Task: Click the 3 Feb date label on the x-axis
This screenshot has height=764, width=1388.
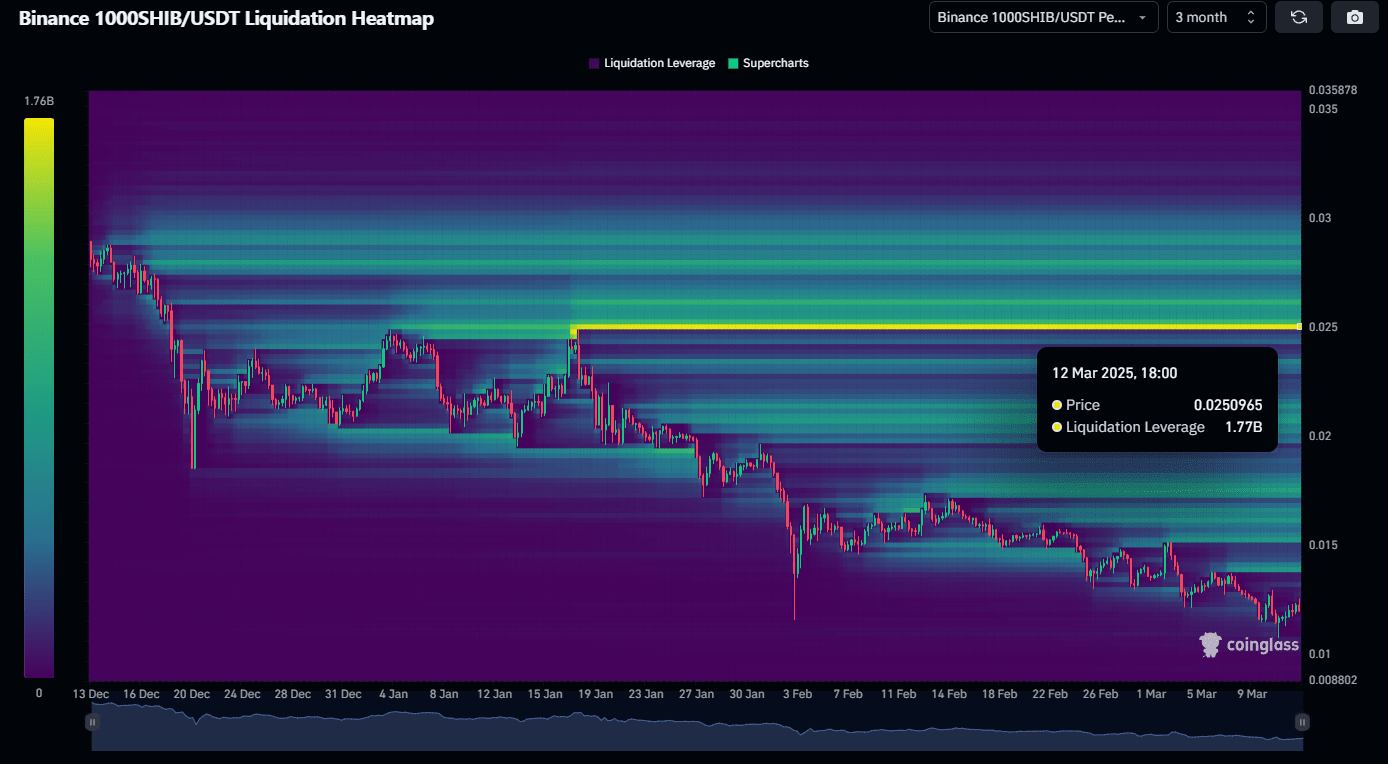Action: 798,694
